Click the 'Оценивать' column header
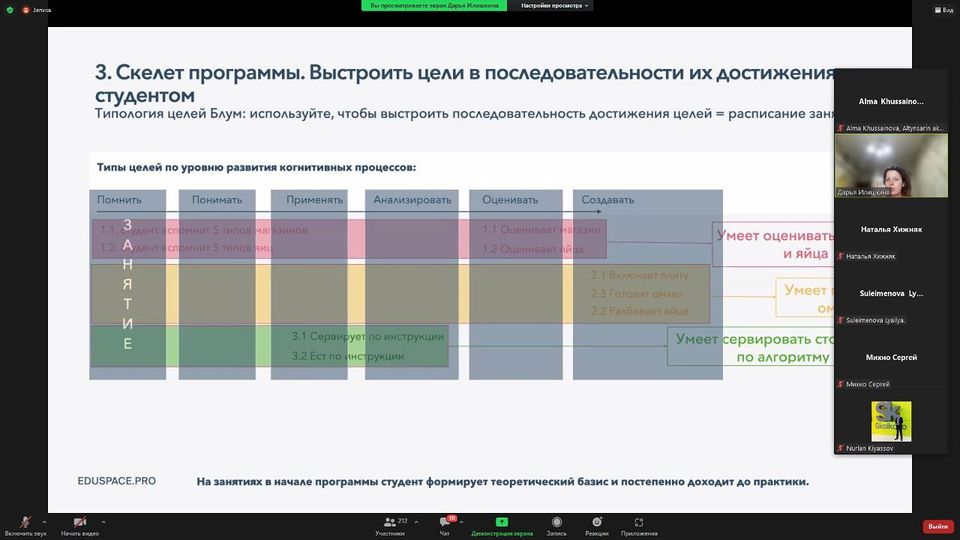This screenshot has height=540, width=960. [509, 200]
